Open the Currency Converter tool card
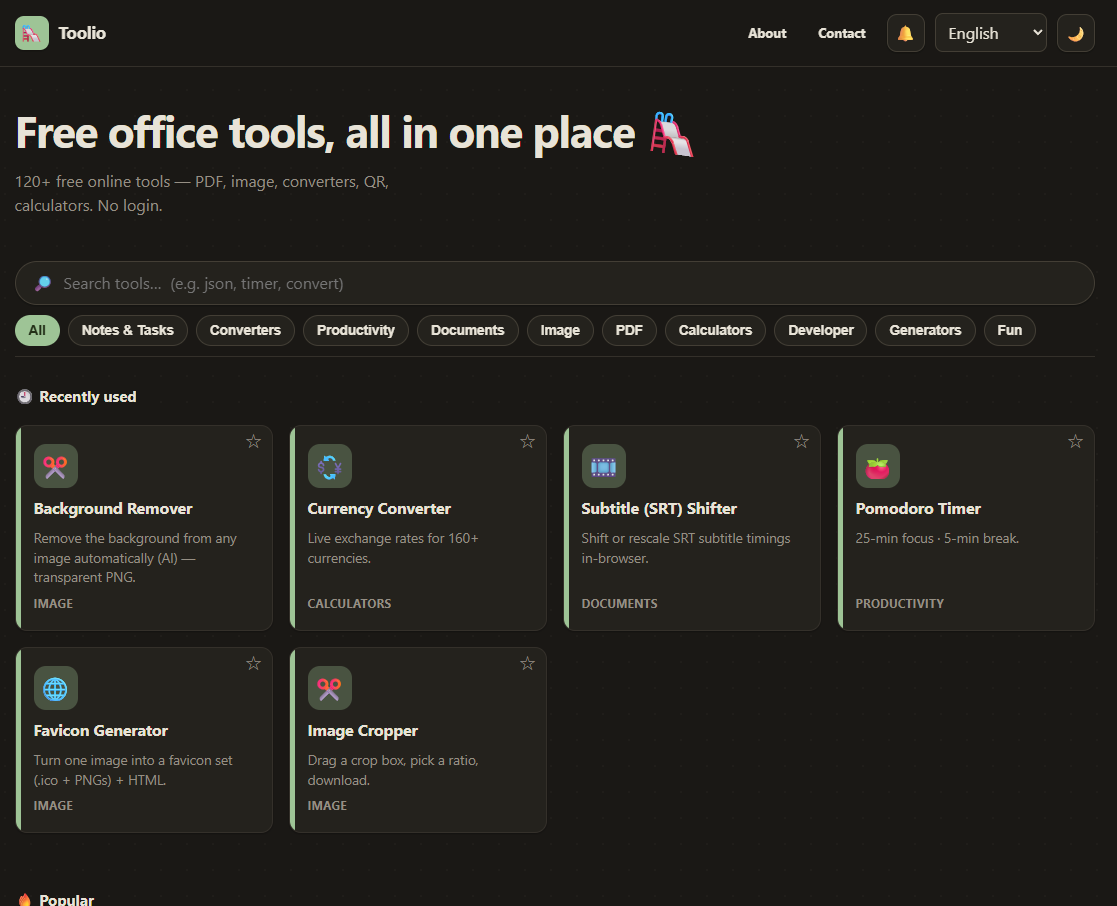 coord(418,528)
